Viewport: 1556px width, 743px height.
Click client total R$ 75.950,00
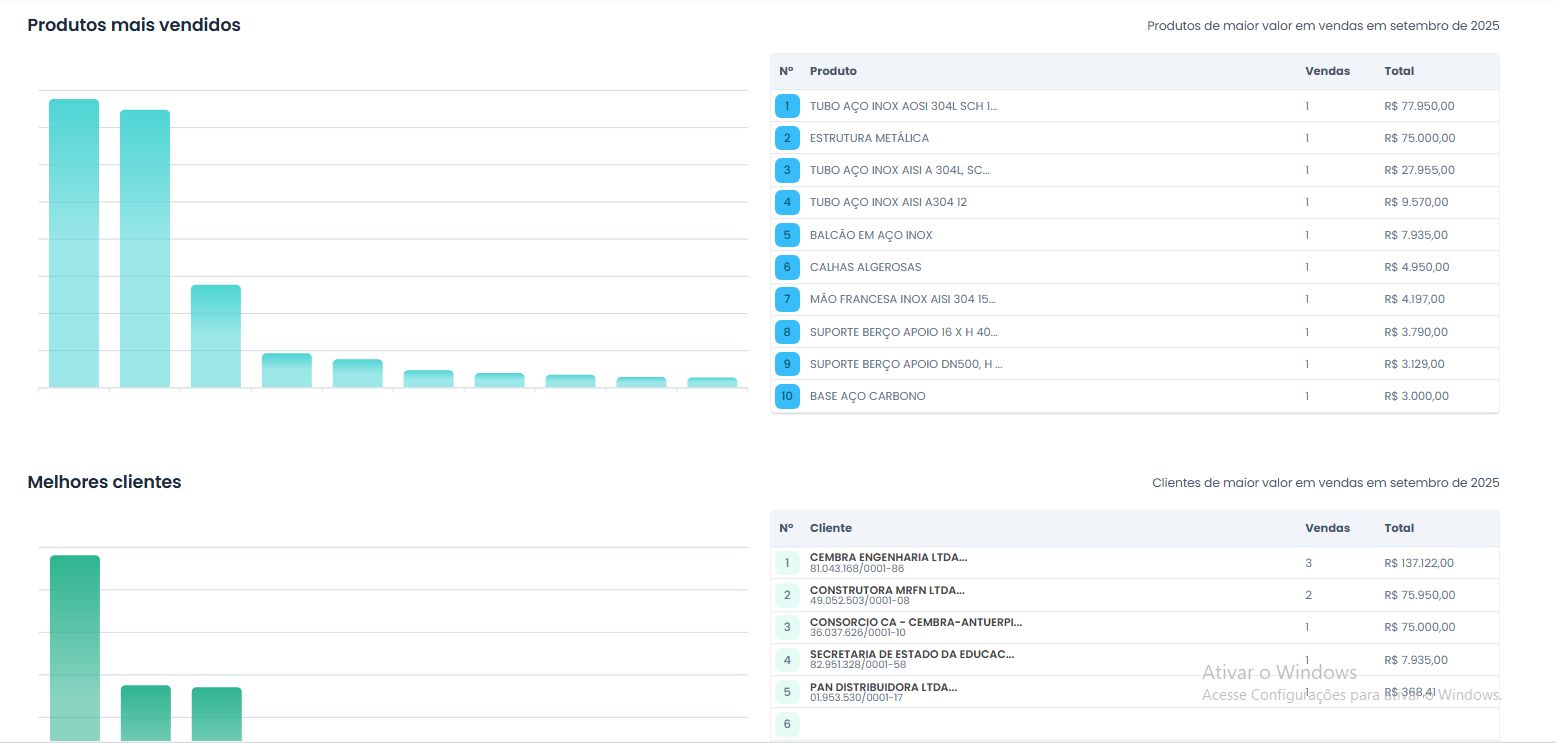pos(1420,595)
